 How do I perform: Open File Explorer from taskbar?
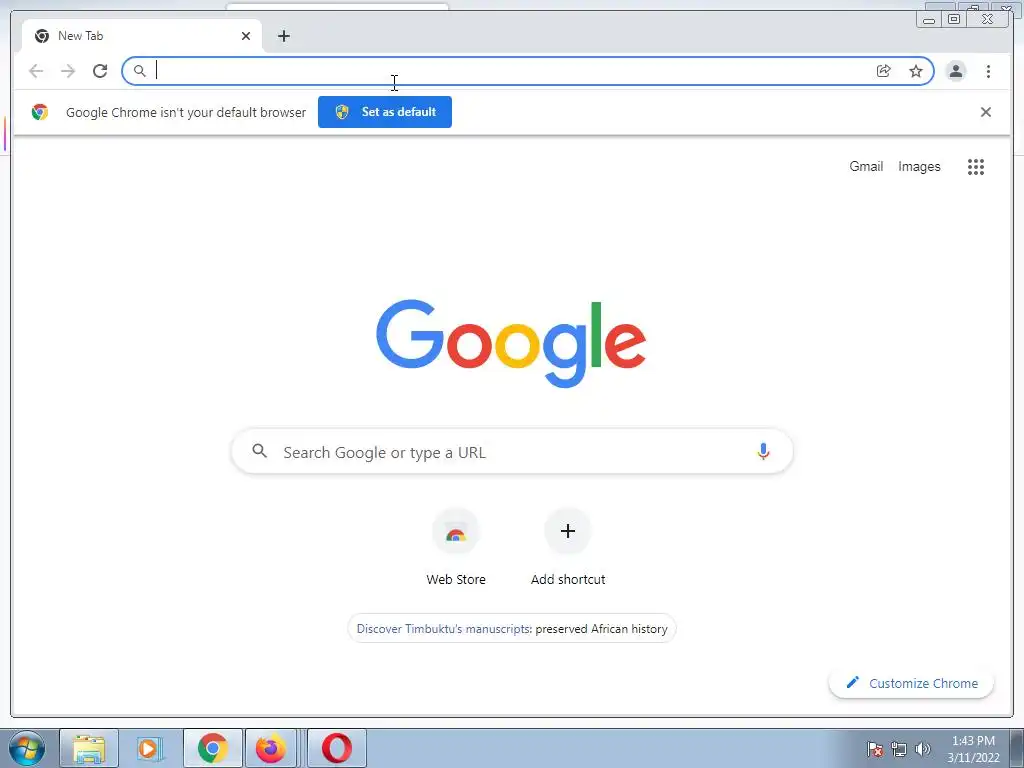89,748
